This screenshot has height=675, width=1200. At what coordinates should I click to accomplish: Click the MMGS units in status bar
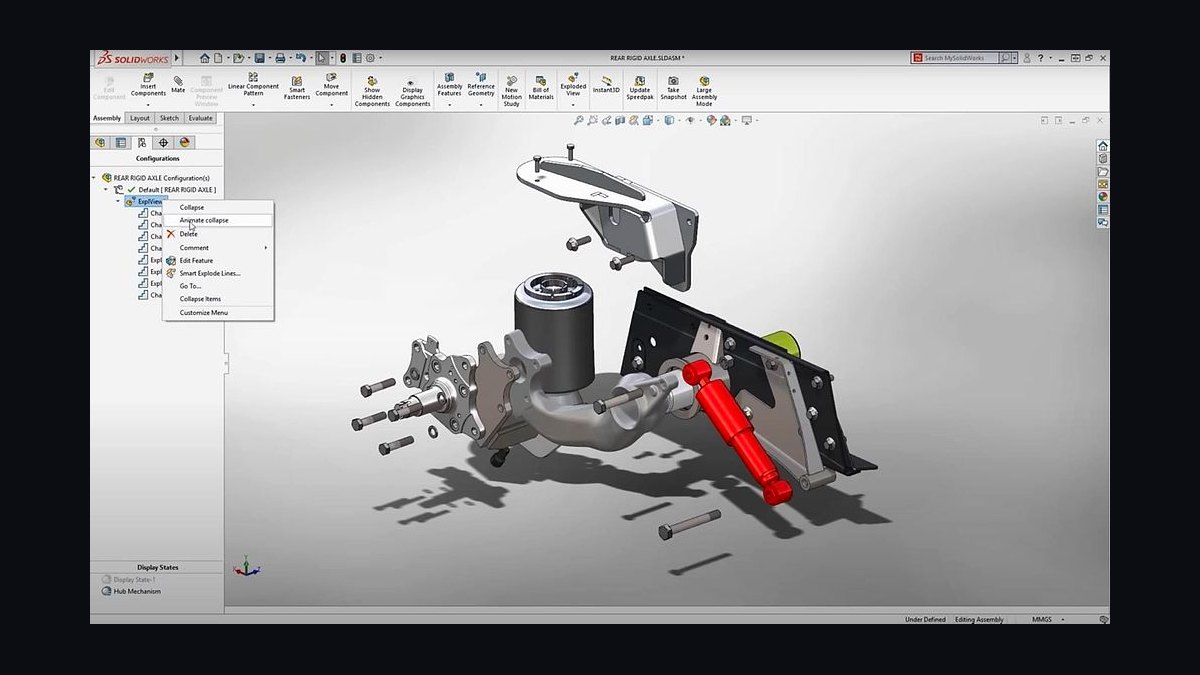(1042, 619)
